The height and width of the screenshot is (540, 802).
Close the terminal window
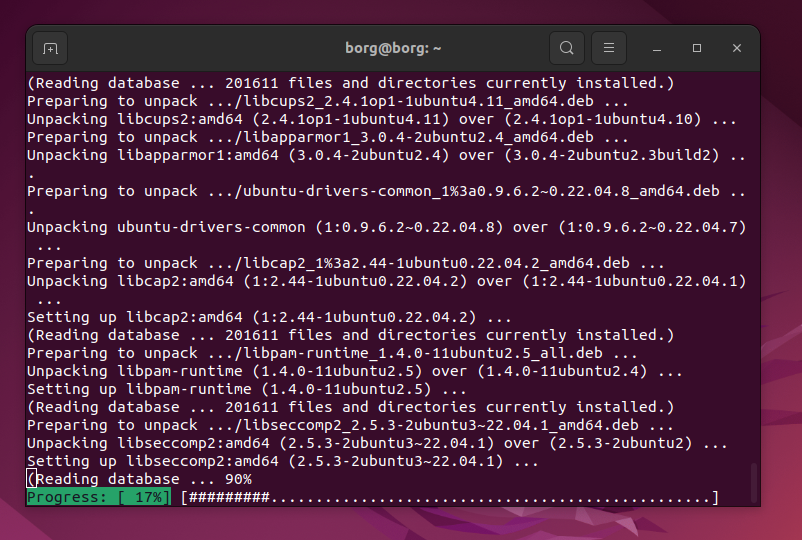pyautogui.click(x=737, y=48)
